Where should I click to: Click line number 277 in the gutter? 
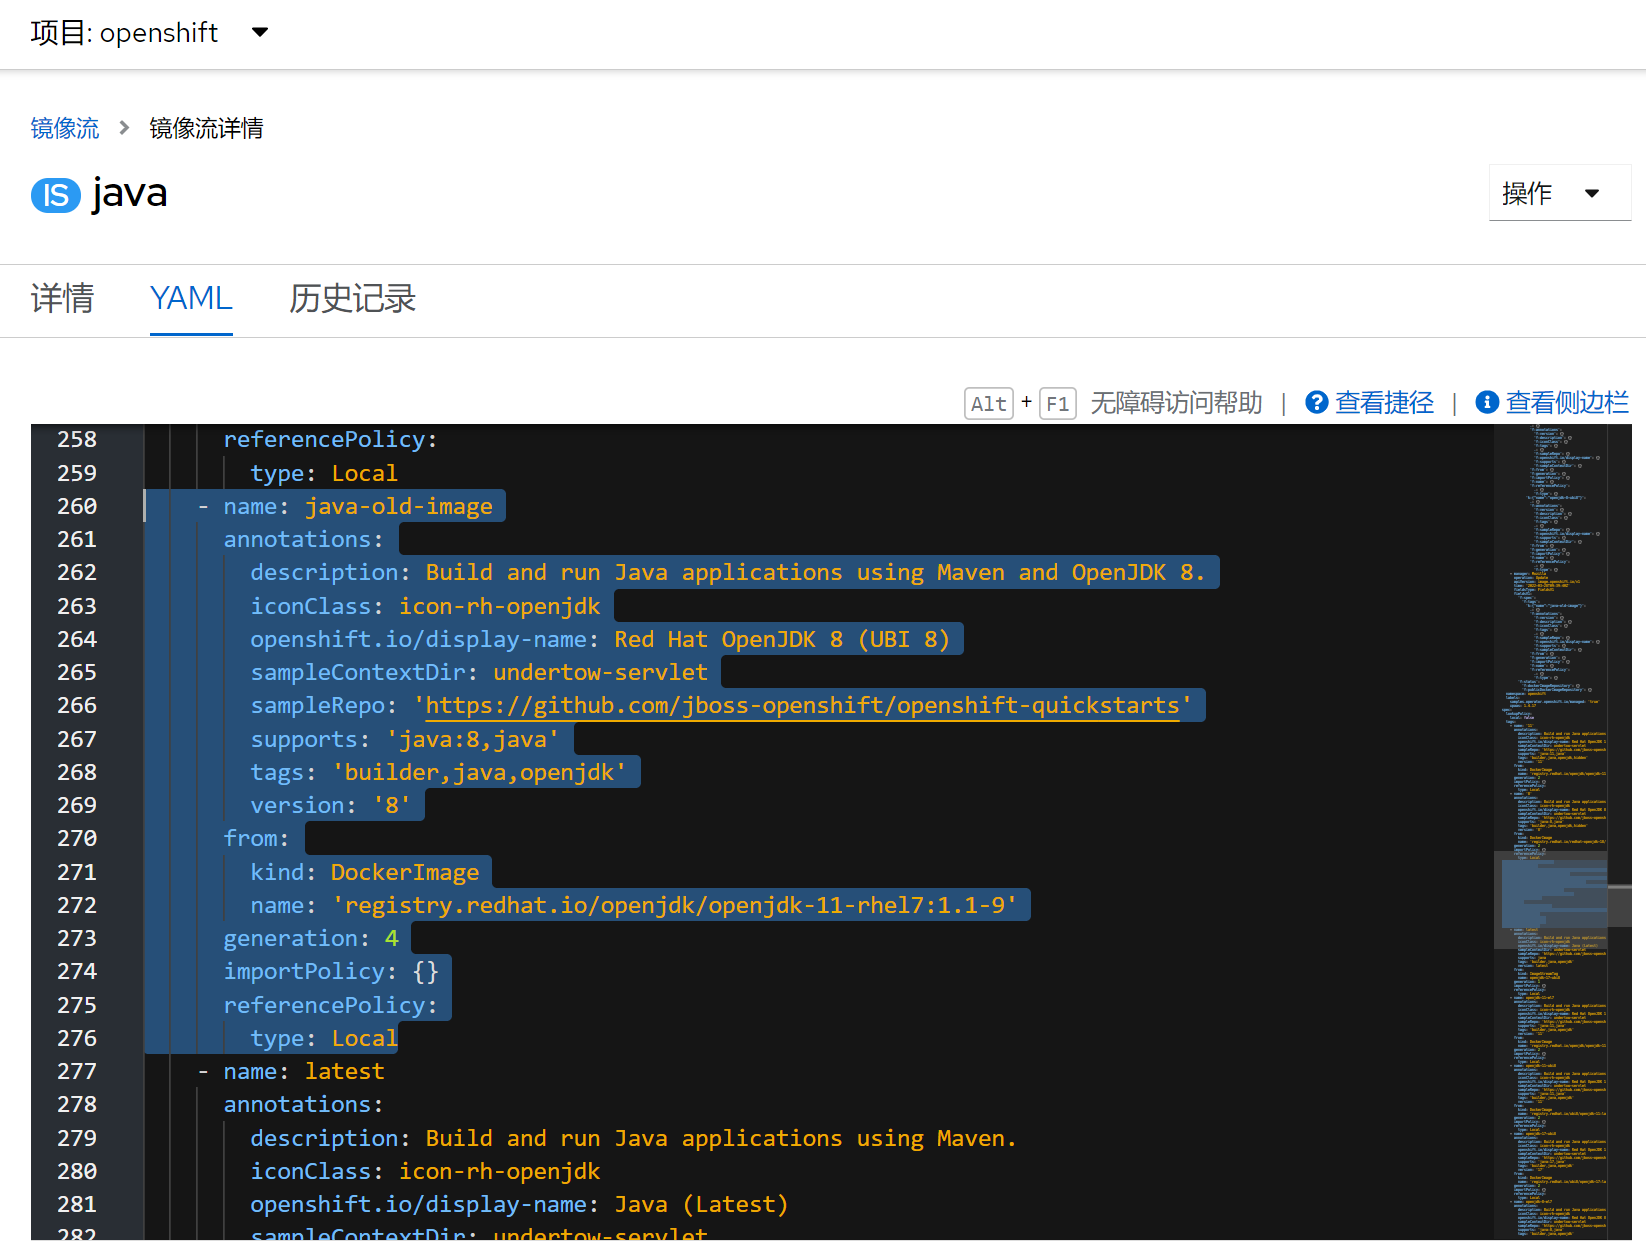(77, 1072)
